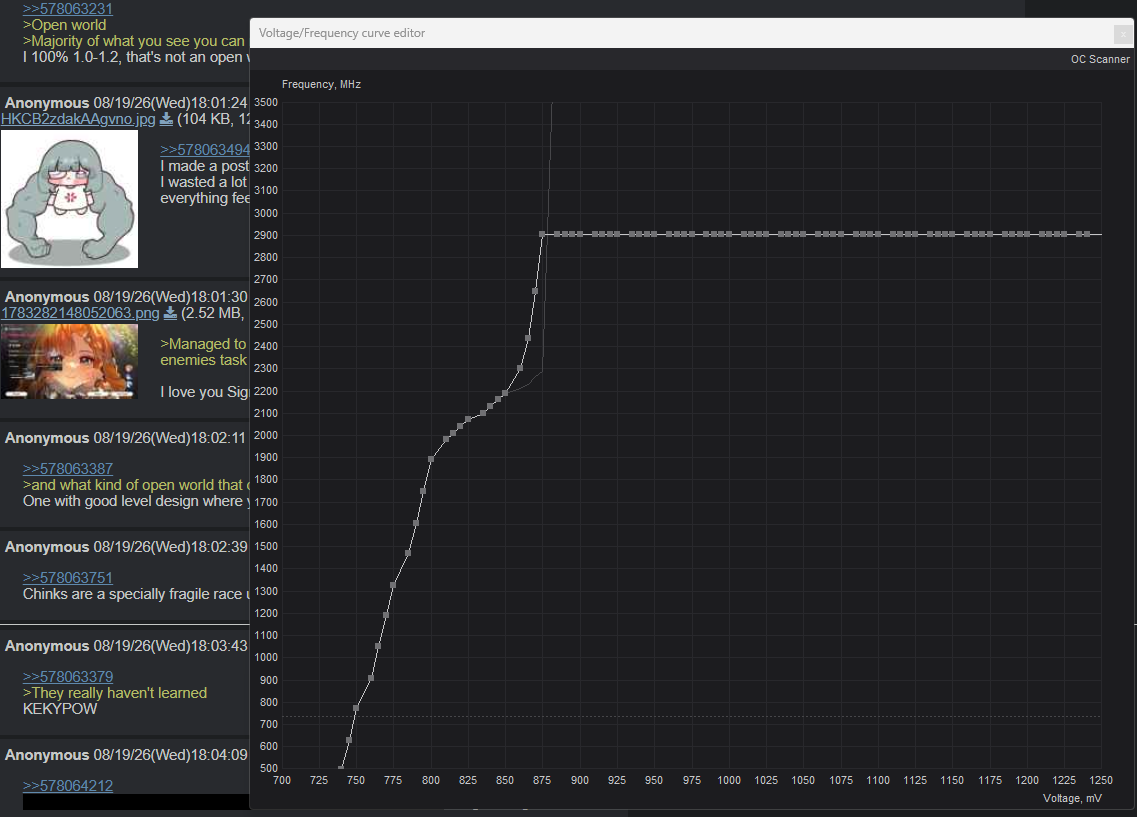Image resolution: width=1137 pixels, height=817 pixels.
Task: Click the 1250 voltage axis value
Action: [x=1101, y=780]
